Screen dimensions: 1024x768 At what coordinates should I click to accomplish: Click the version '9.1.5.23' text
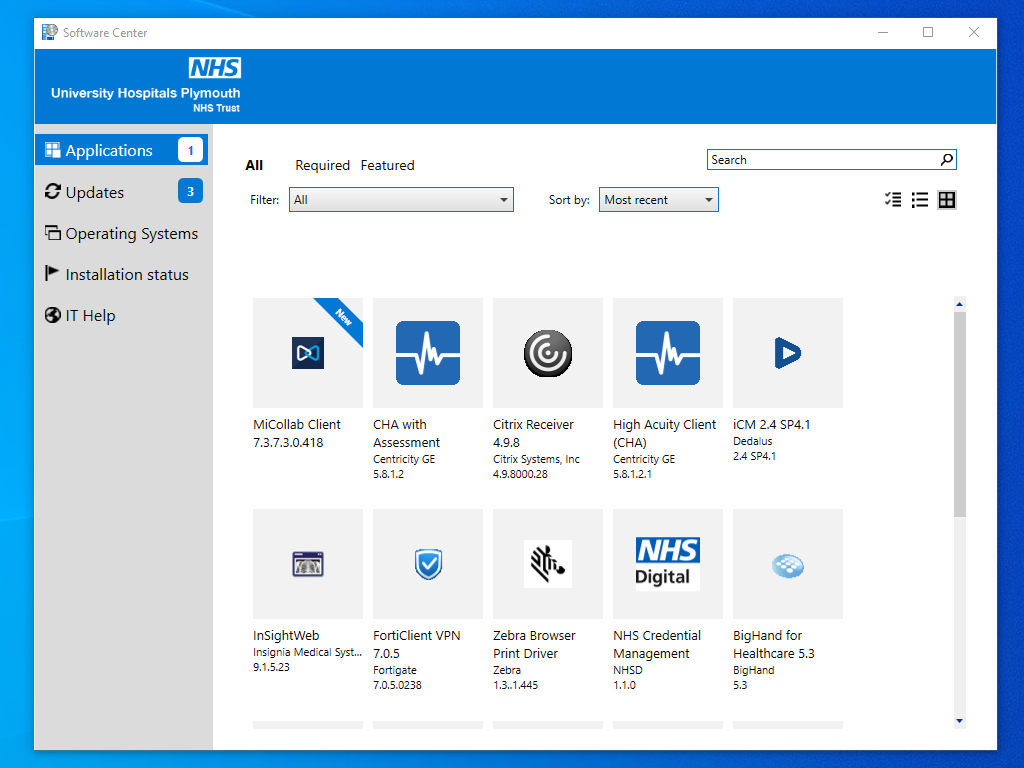pos(271,667)
